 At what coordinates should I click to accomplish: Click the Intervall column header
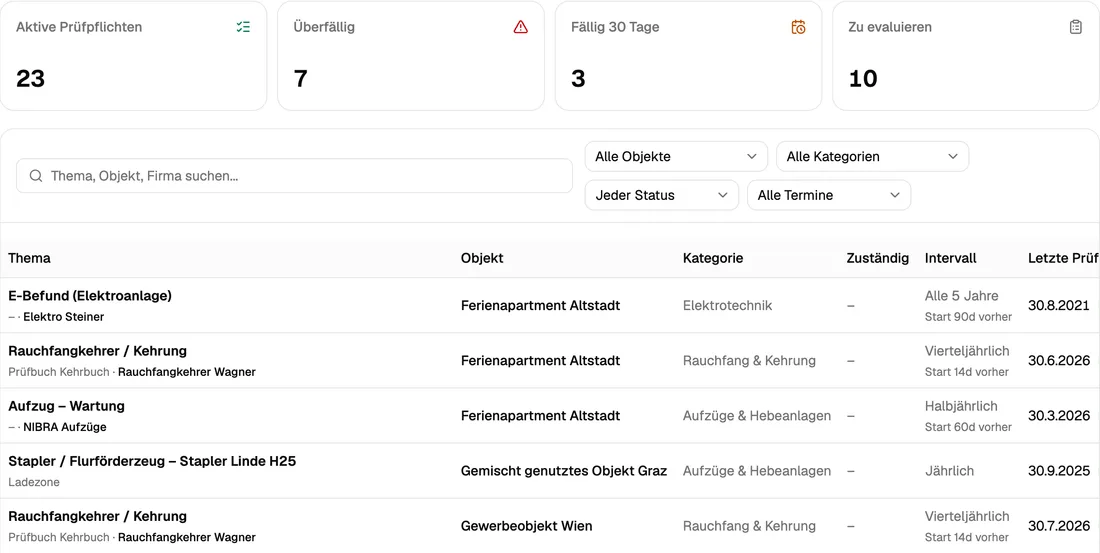point(951,258)
